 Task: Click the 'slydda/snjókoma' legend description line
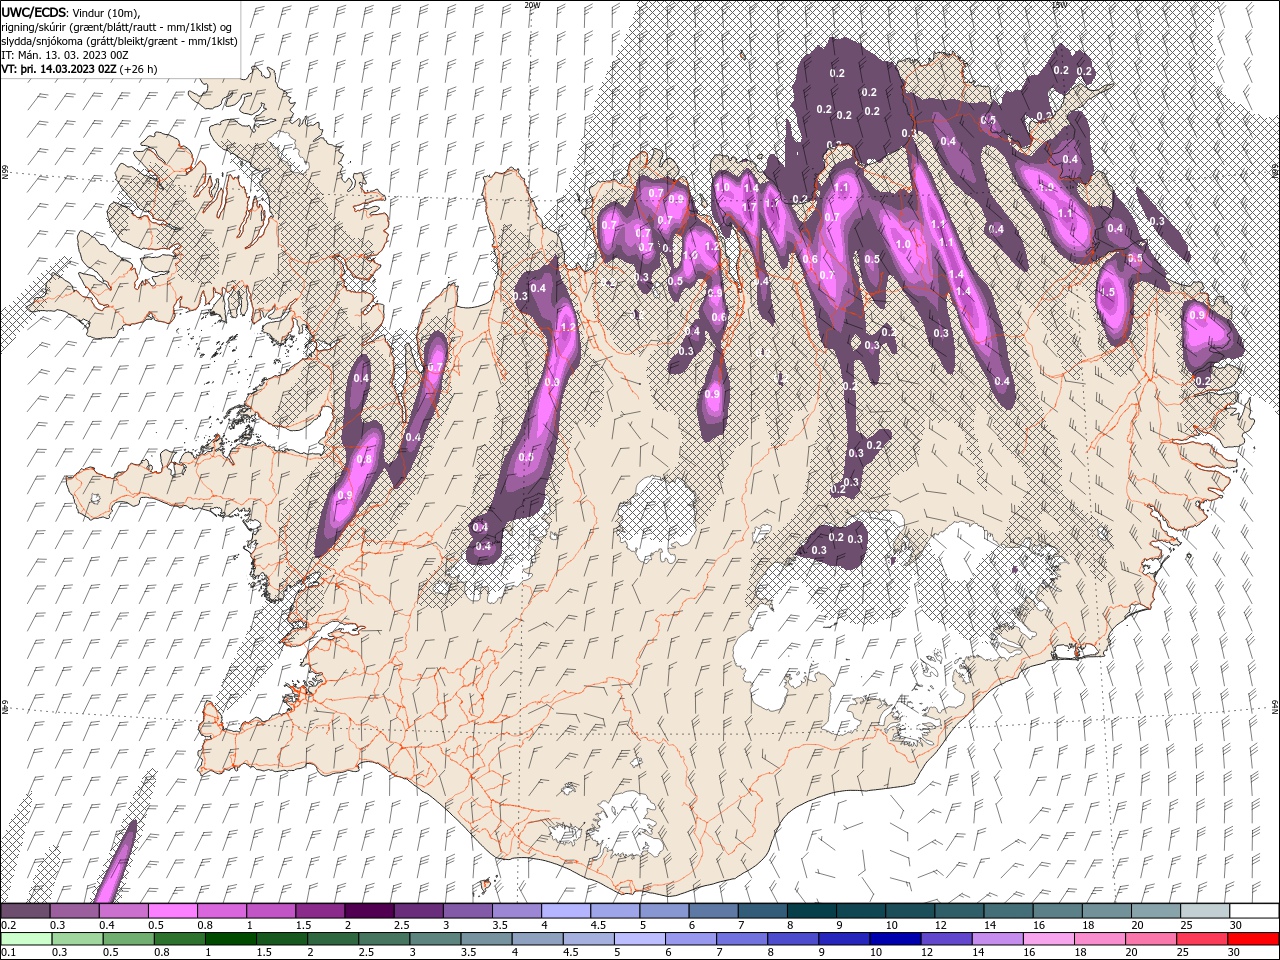pyautogui.click(x=120, y=41)
